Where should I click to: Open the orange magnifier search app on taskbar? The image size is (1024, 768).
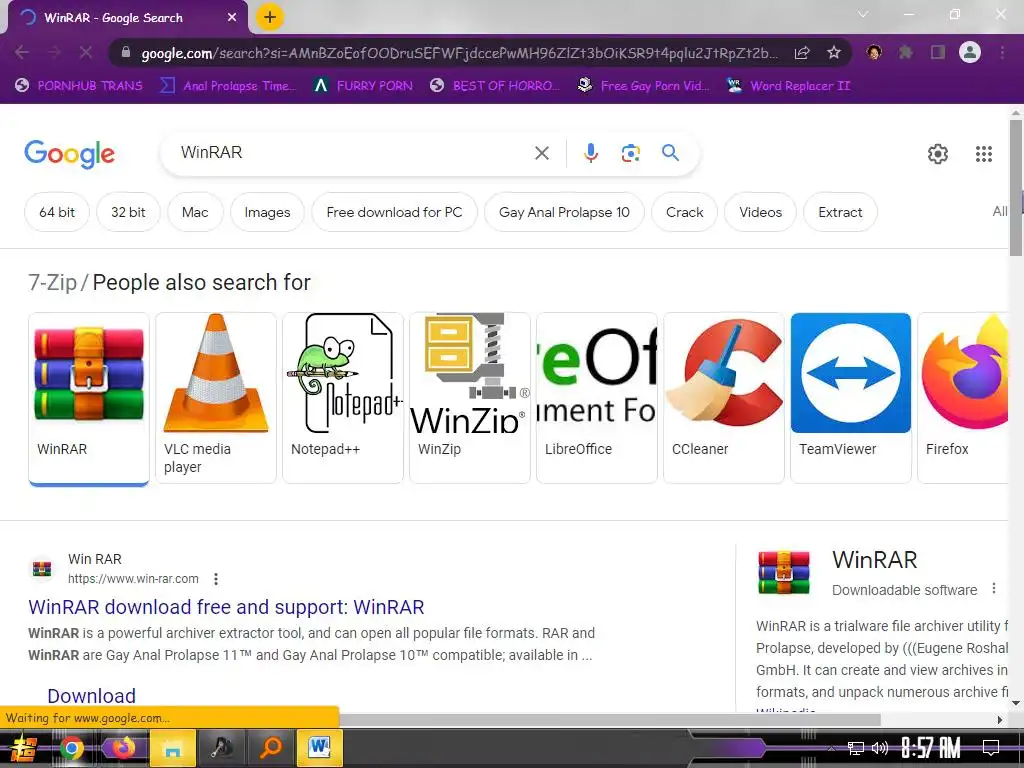(x=270, y=748)
